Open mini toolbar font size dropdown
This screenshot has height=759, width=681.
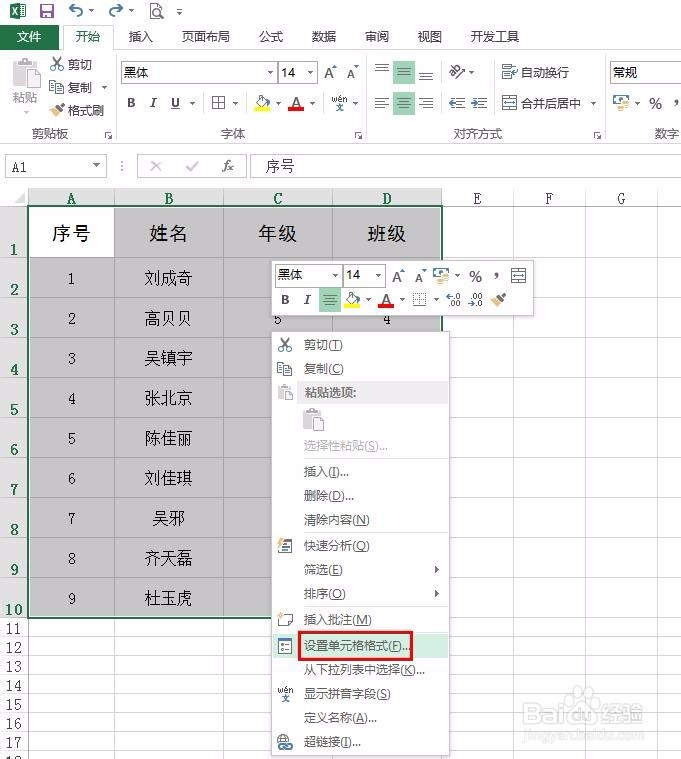tap(378, 275)
